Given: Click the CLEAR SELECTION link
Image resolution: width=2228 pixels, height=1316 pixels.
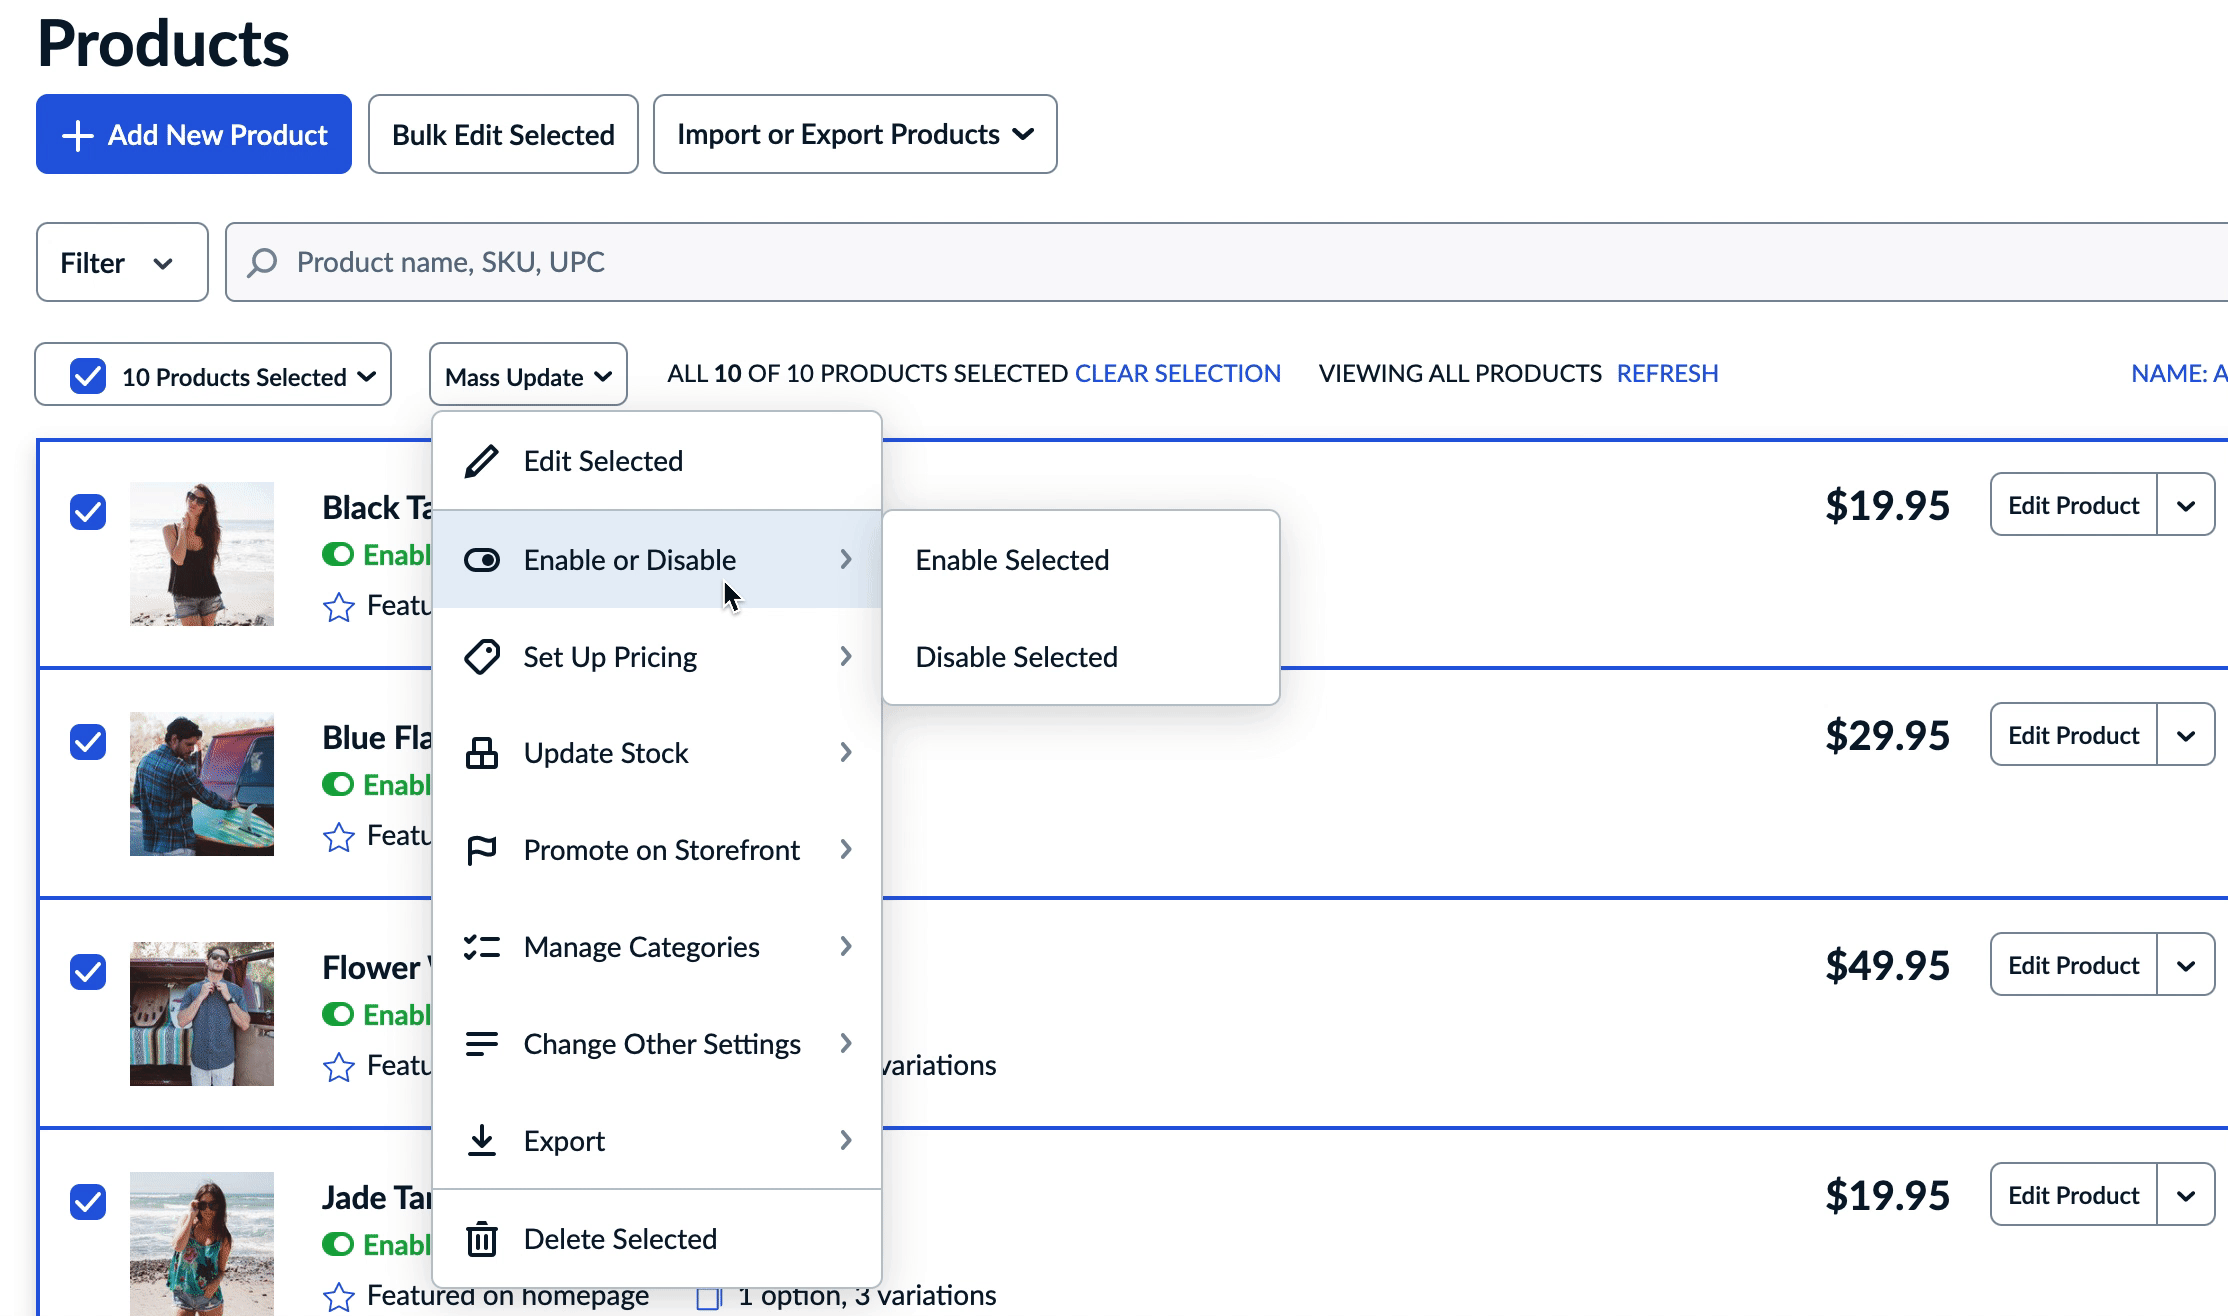Looking at the screenshot, I should click(x=1177, y=373).
